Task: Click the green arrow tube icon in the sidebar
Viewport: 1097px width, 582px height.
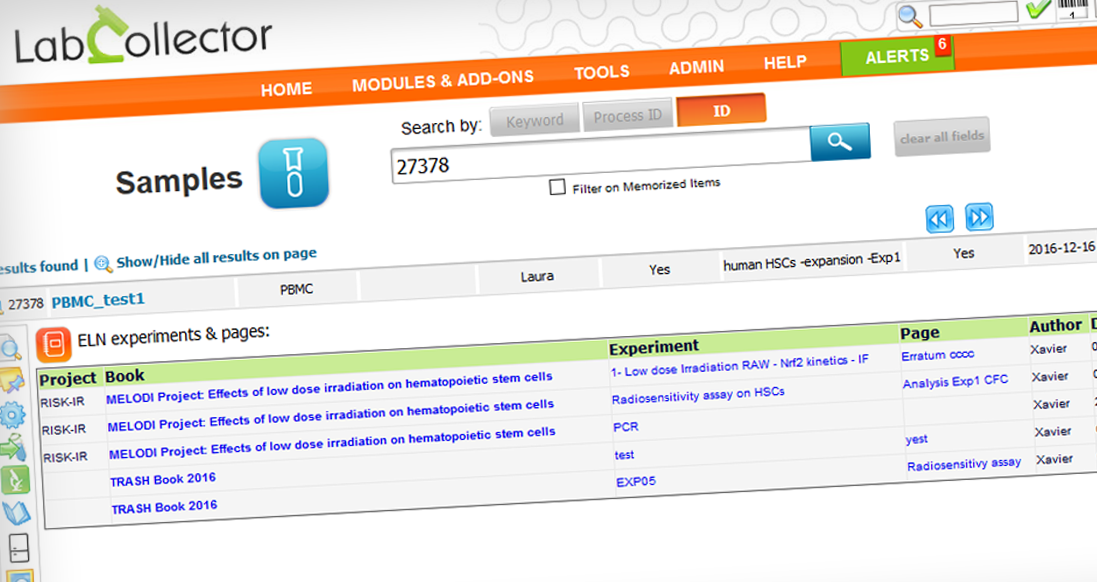Action: pos(13,447)
